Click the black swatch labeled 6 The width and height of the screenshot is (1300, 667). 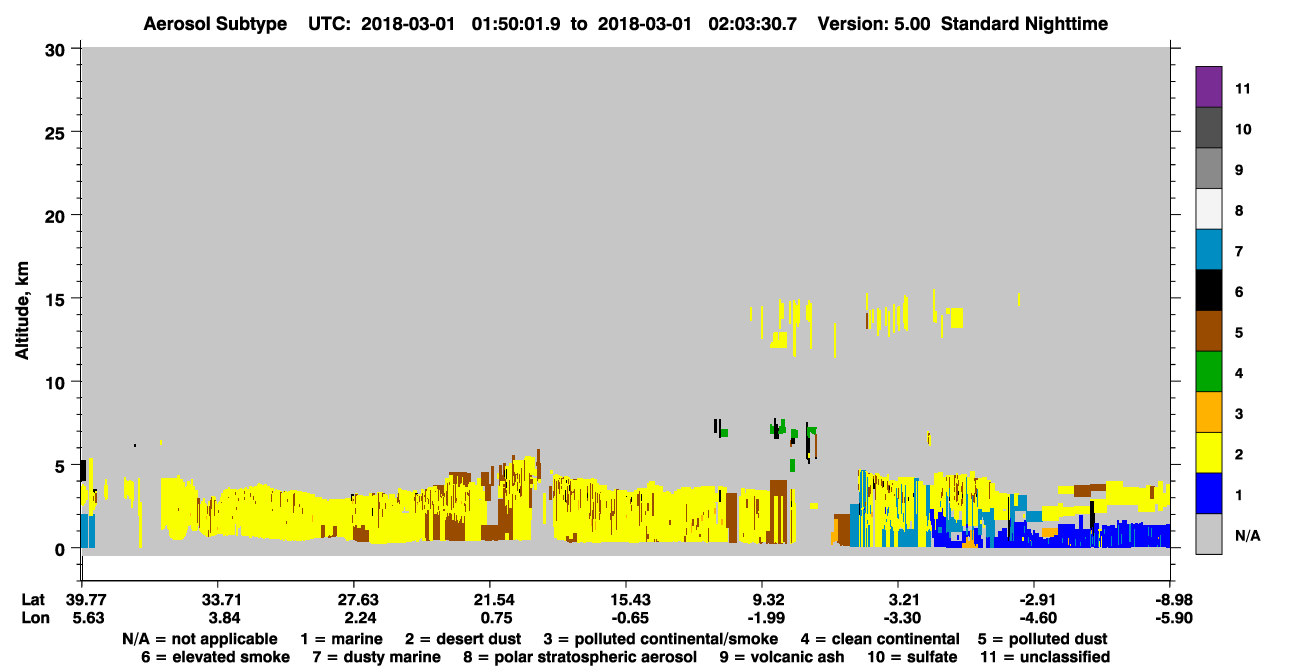pos(1209,290)
